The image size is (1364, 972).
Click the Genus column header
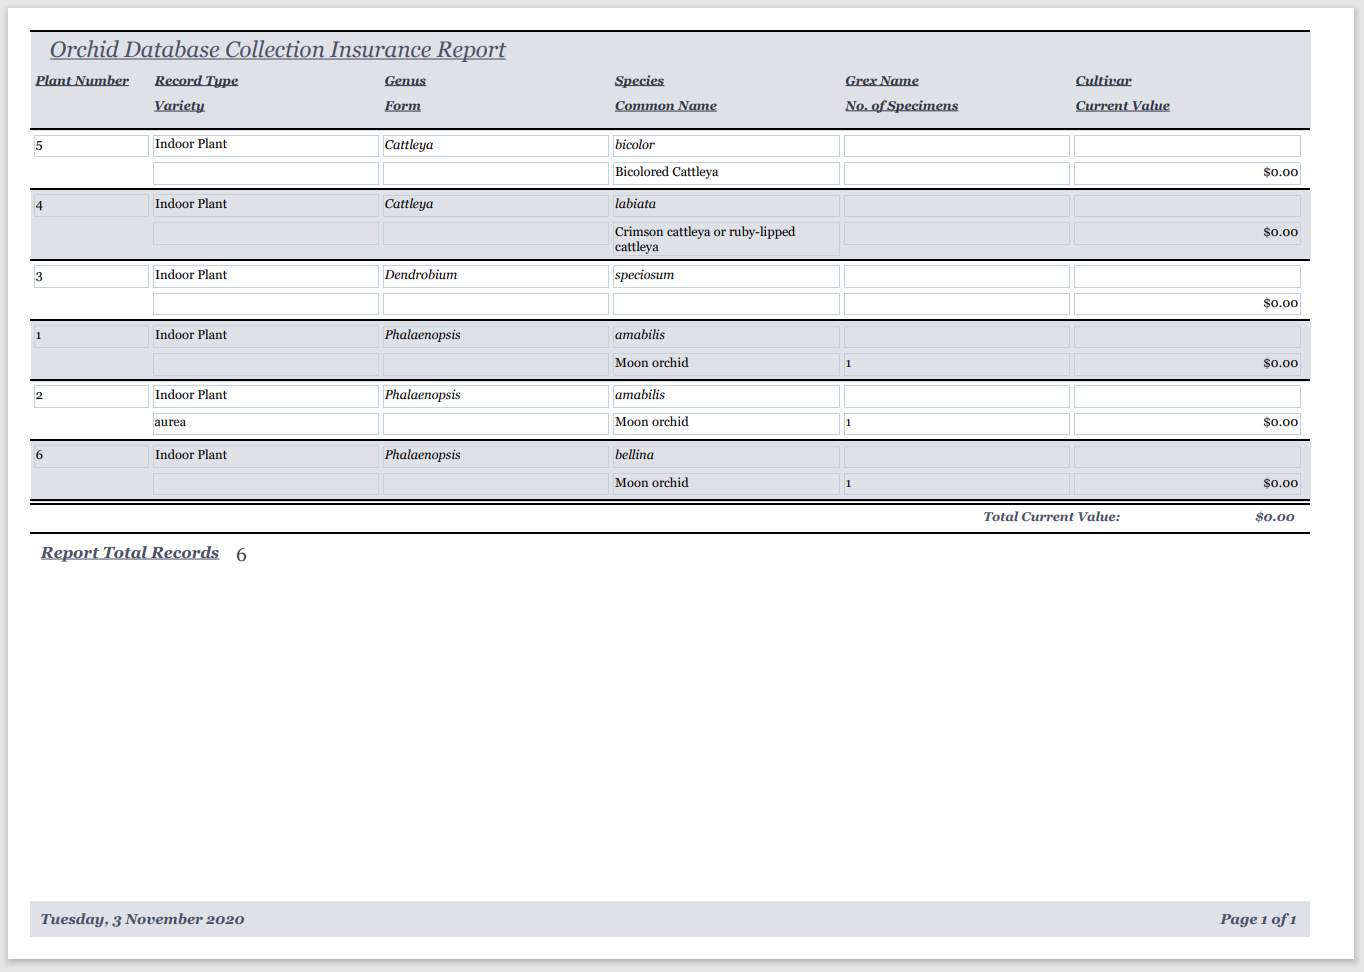coord(405,81)
